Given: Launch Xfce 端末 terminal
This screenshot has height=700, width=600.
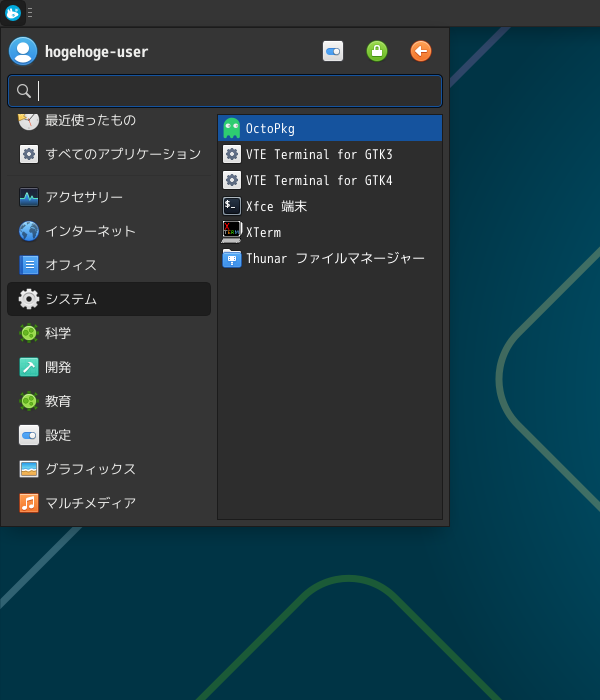Looking at the screenshot, I should (276, 206).
